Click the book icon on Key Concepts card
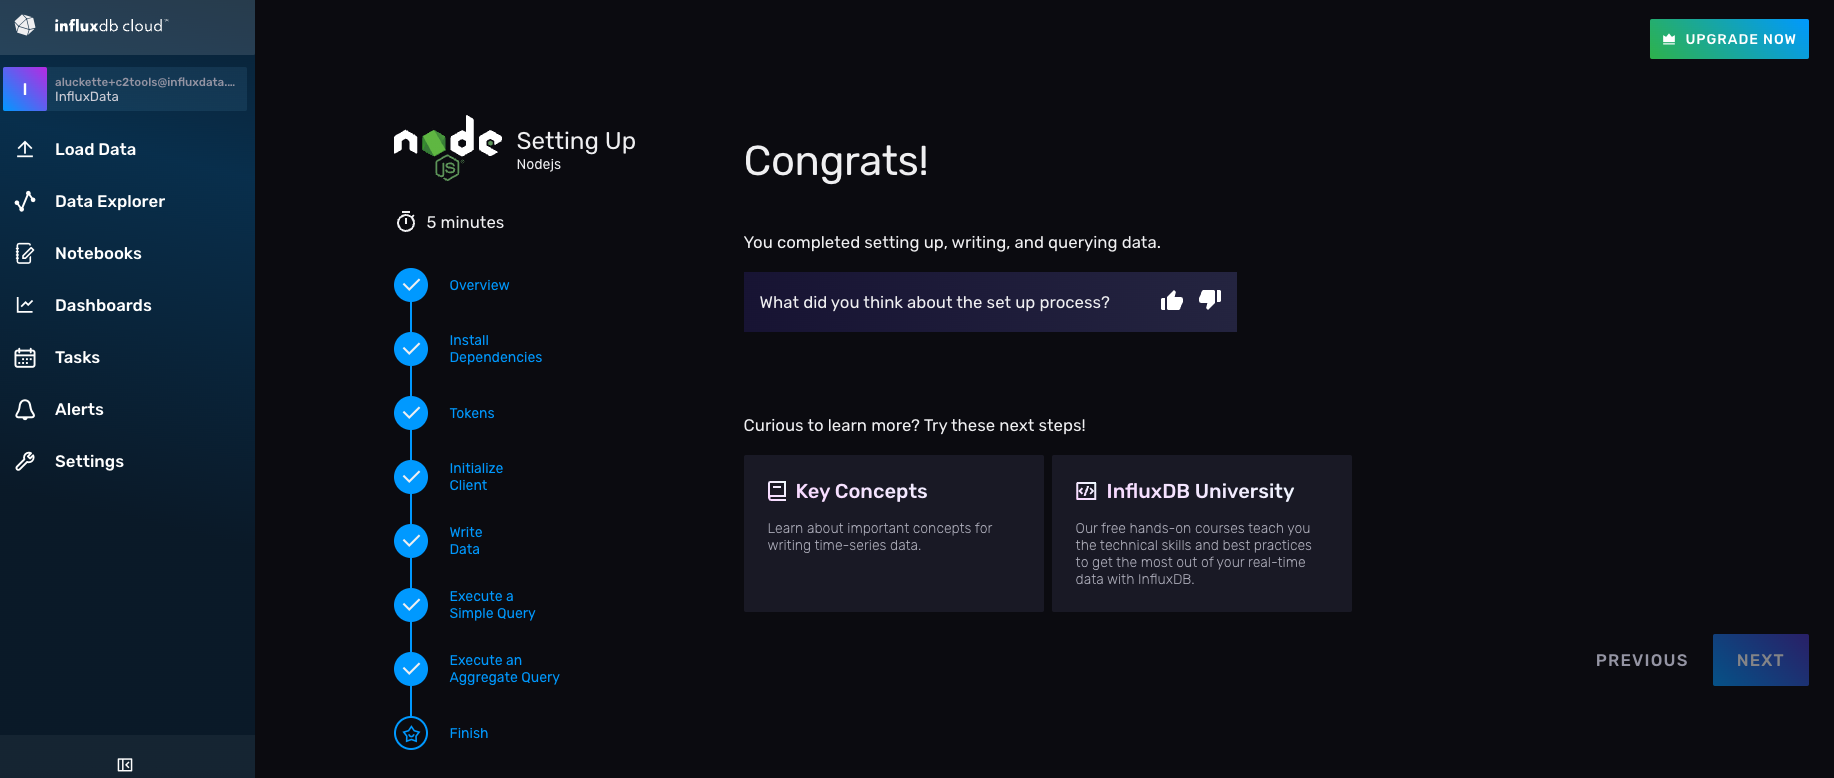Image resolution: width=1834 pixels, height=778 pixels. click(x=777, y=490)
